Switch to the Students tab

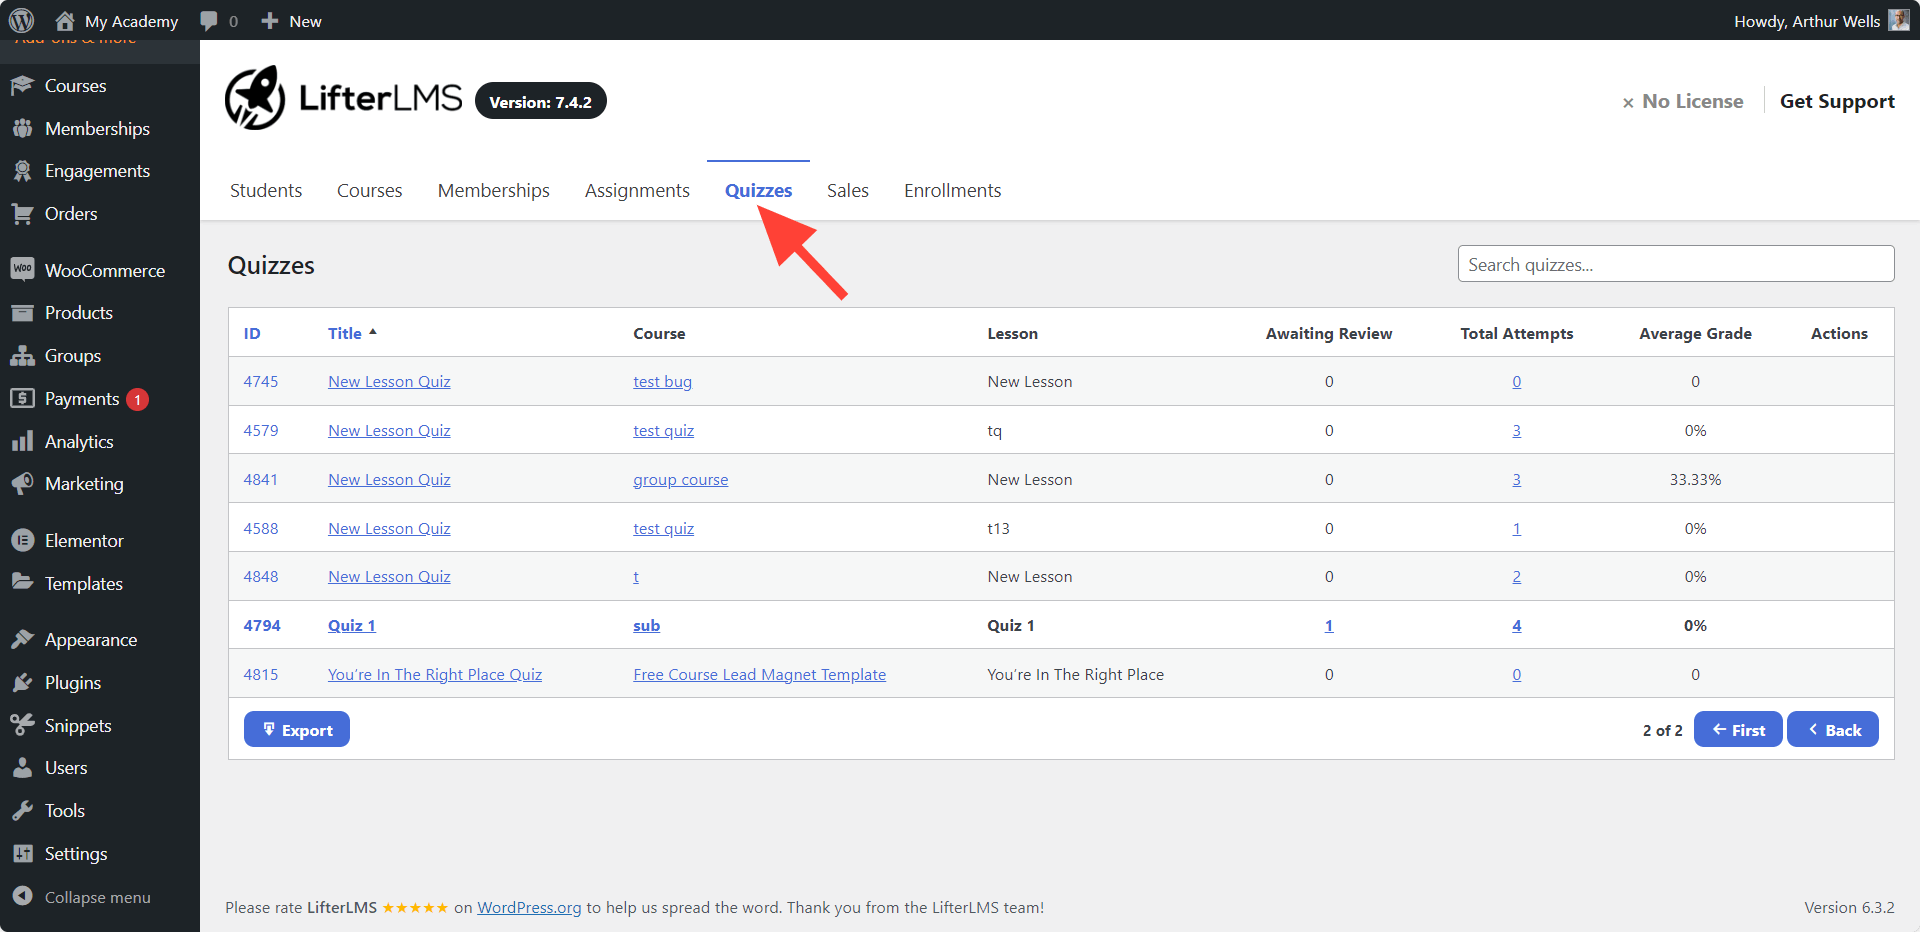[266, 190]
